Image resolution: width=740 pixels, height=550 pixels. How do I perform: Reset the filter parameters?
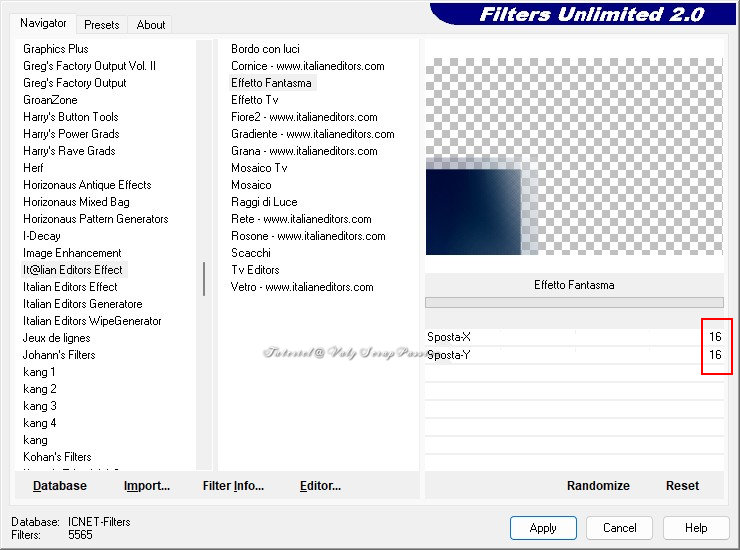[682, 486]
